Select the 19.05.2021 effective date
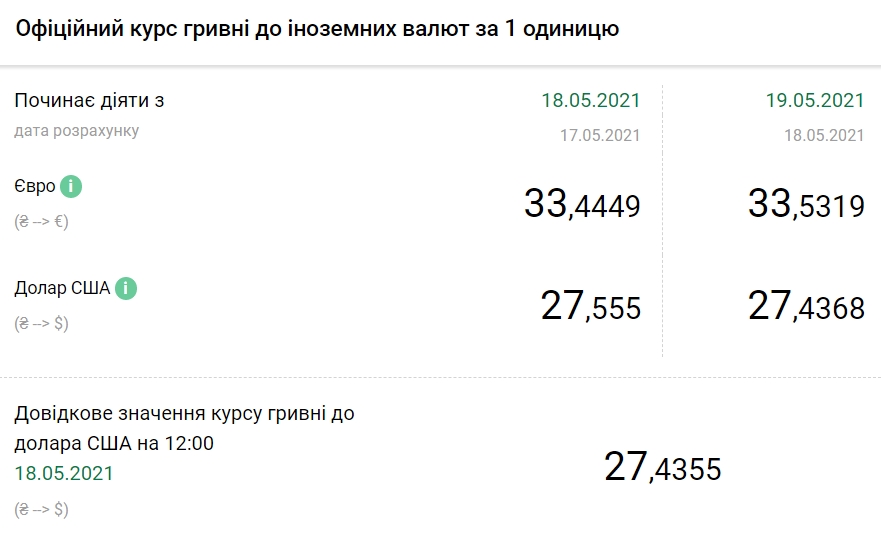The height and width of the screenshot is (535, 881). click(x=814, y=100)
